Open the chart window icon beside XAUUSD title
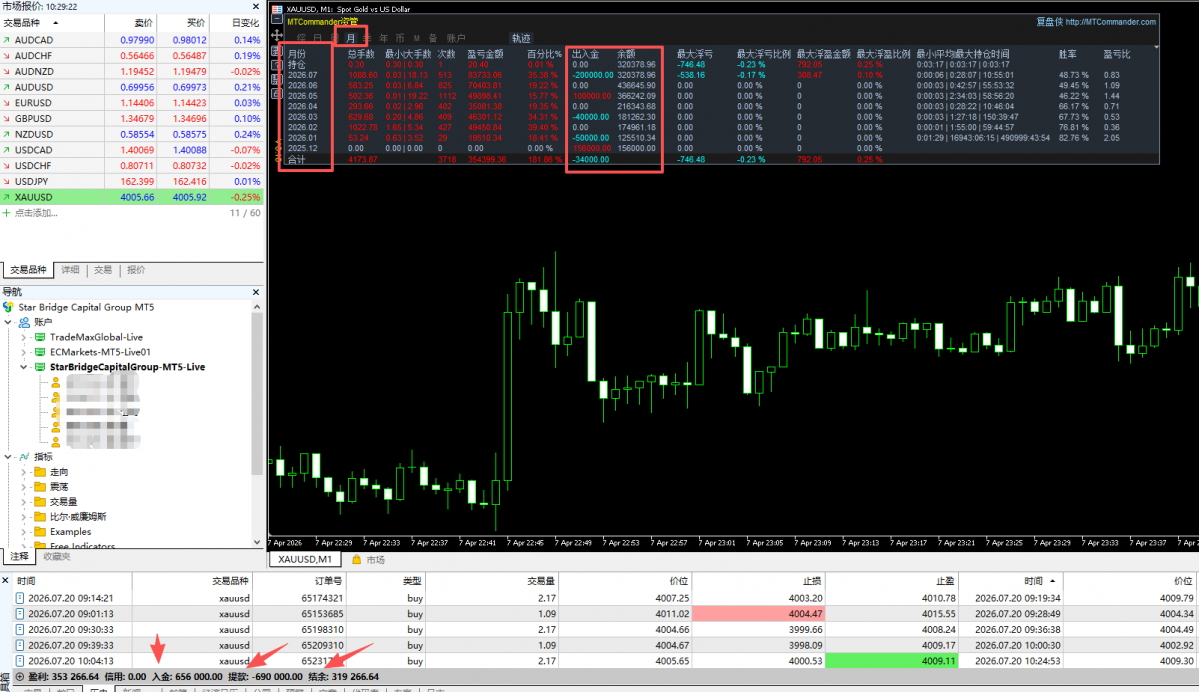This screenshot has width=1199, height=692. click(x=277, y=8)
